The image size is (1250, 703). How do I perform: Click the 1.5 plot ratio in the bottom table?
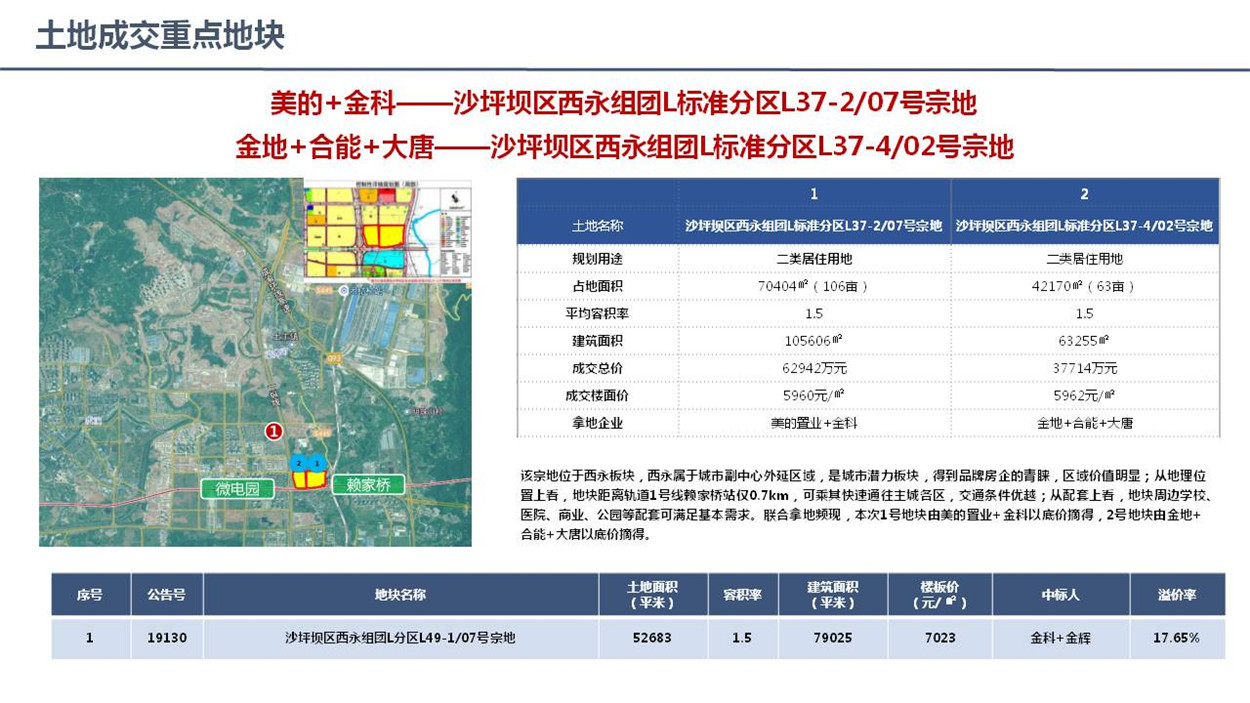[742, 637]
